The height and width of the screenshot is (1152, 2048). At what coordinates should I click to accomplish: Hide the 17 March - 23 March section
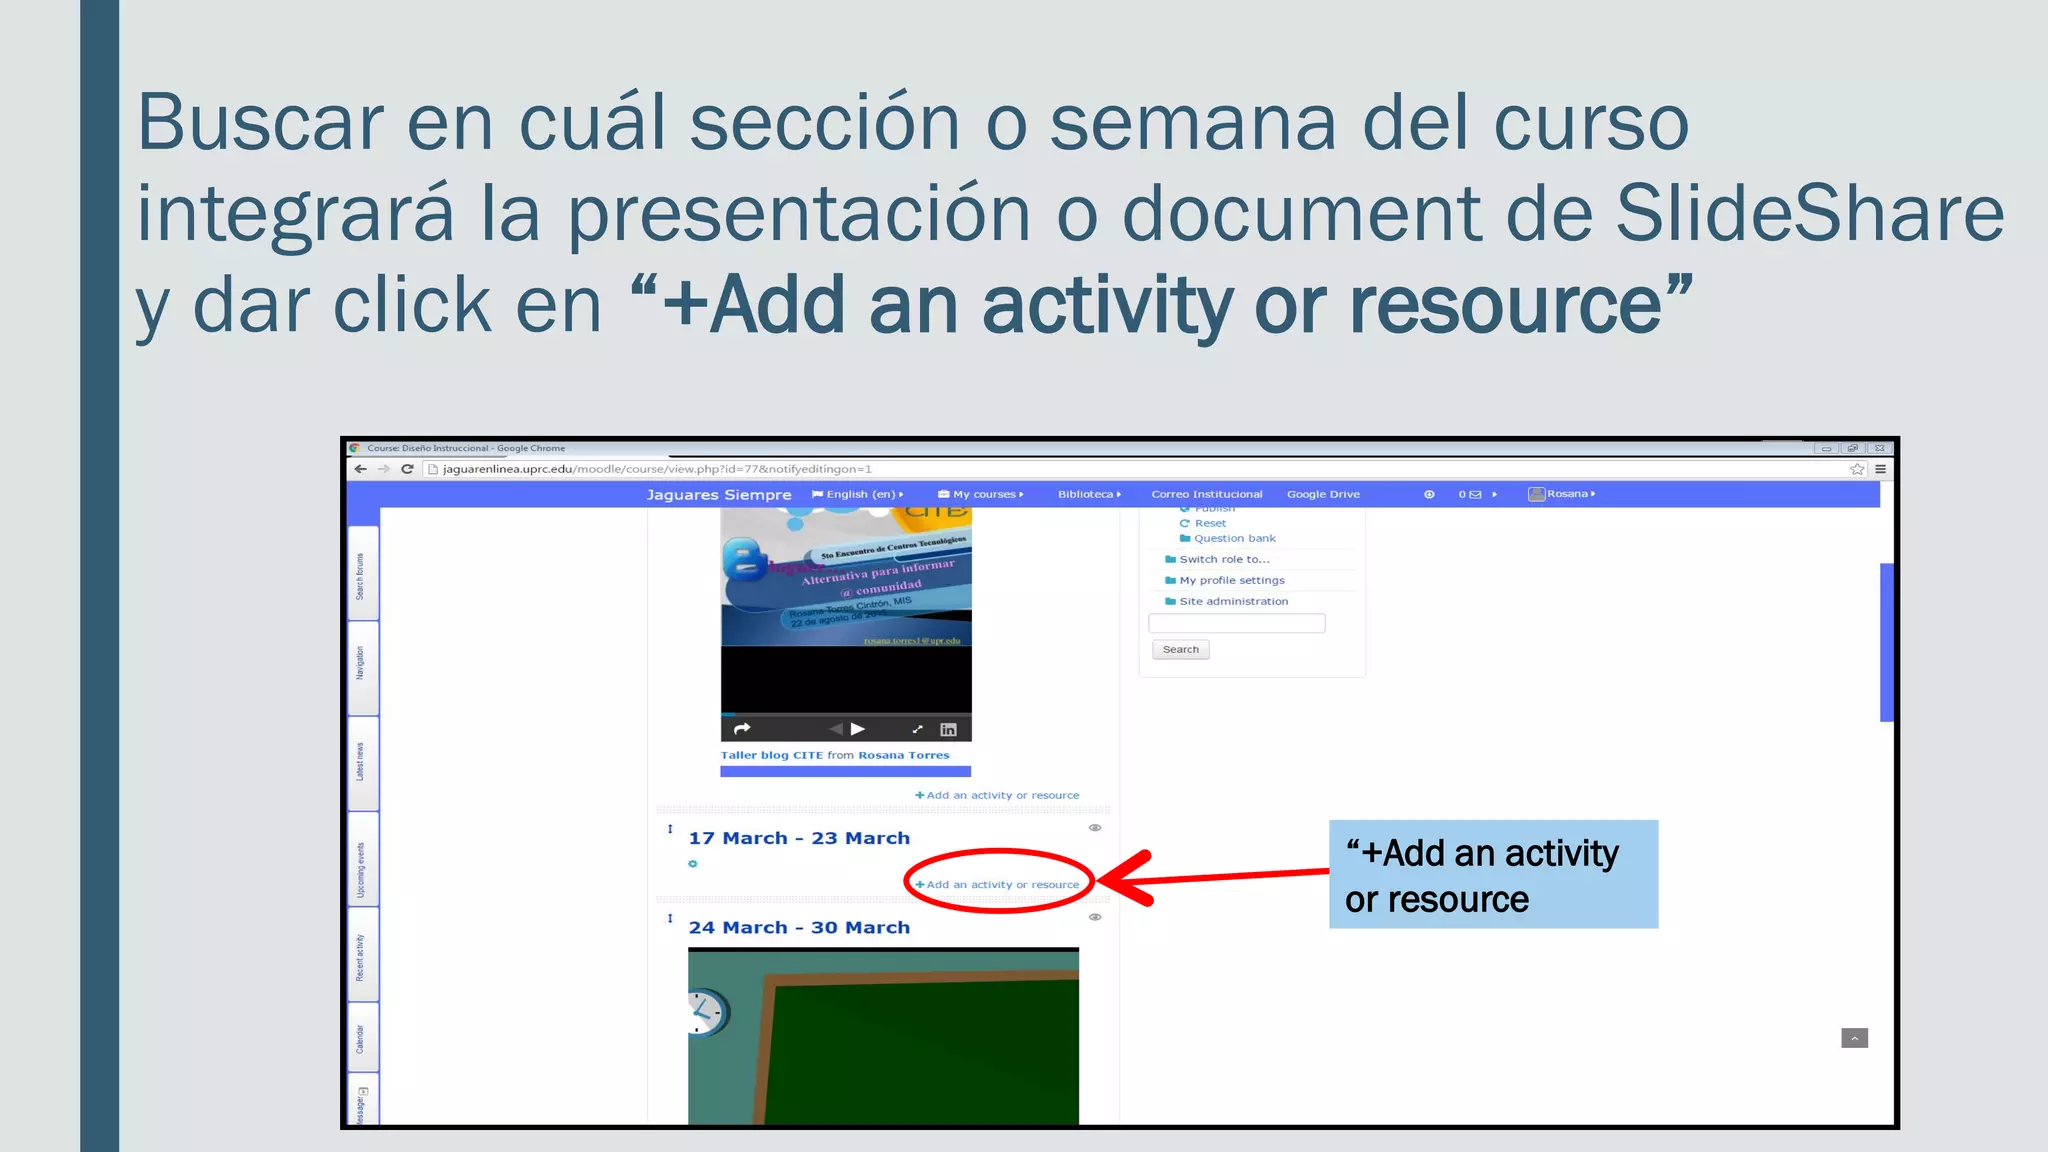1095,828
